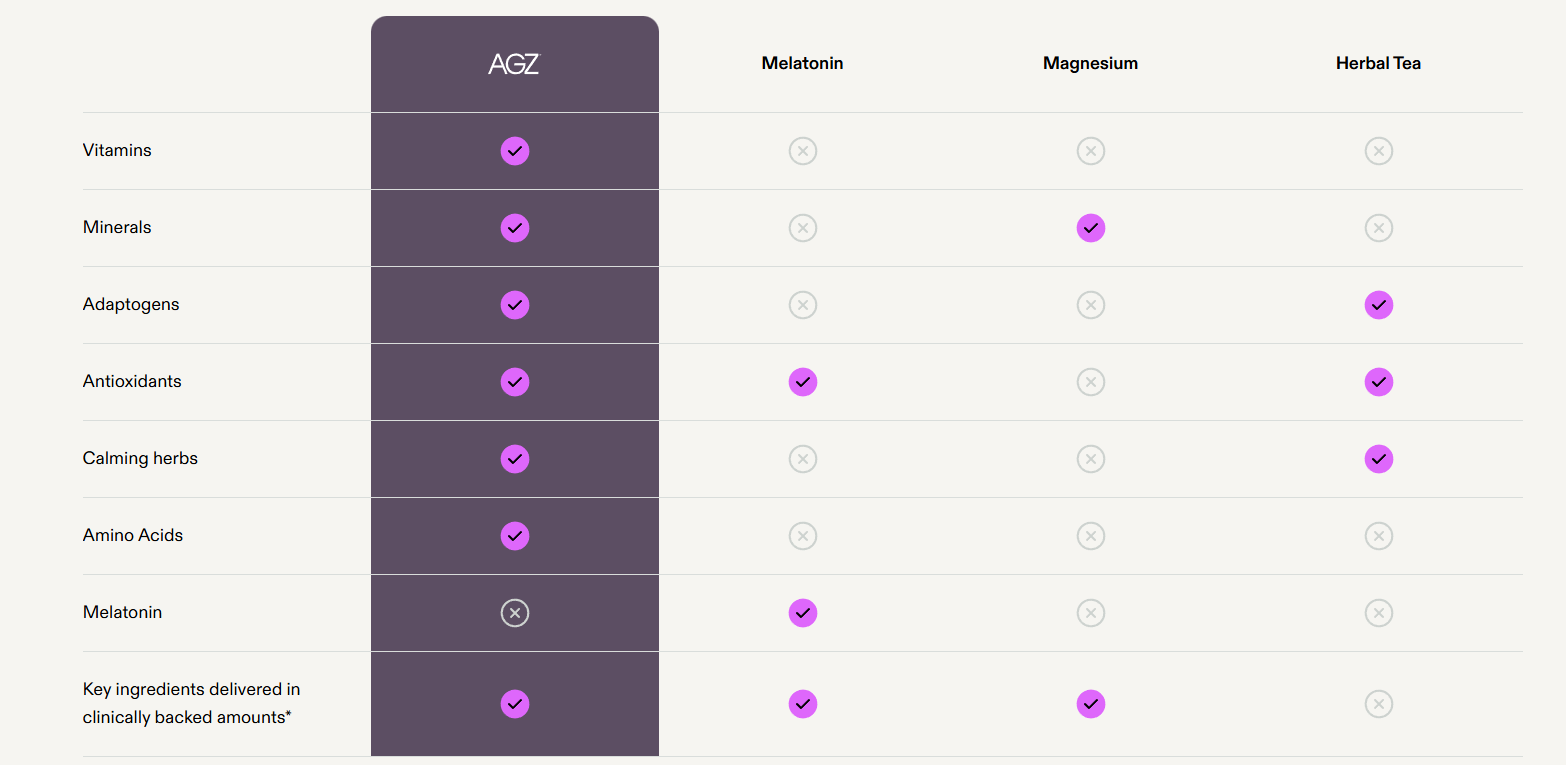Click the Magnesium column header
1566x765 pixels.
[x=1090, y=63]
